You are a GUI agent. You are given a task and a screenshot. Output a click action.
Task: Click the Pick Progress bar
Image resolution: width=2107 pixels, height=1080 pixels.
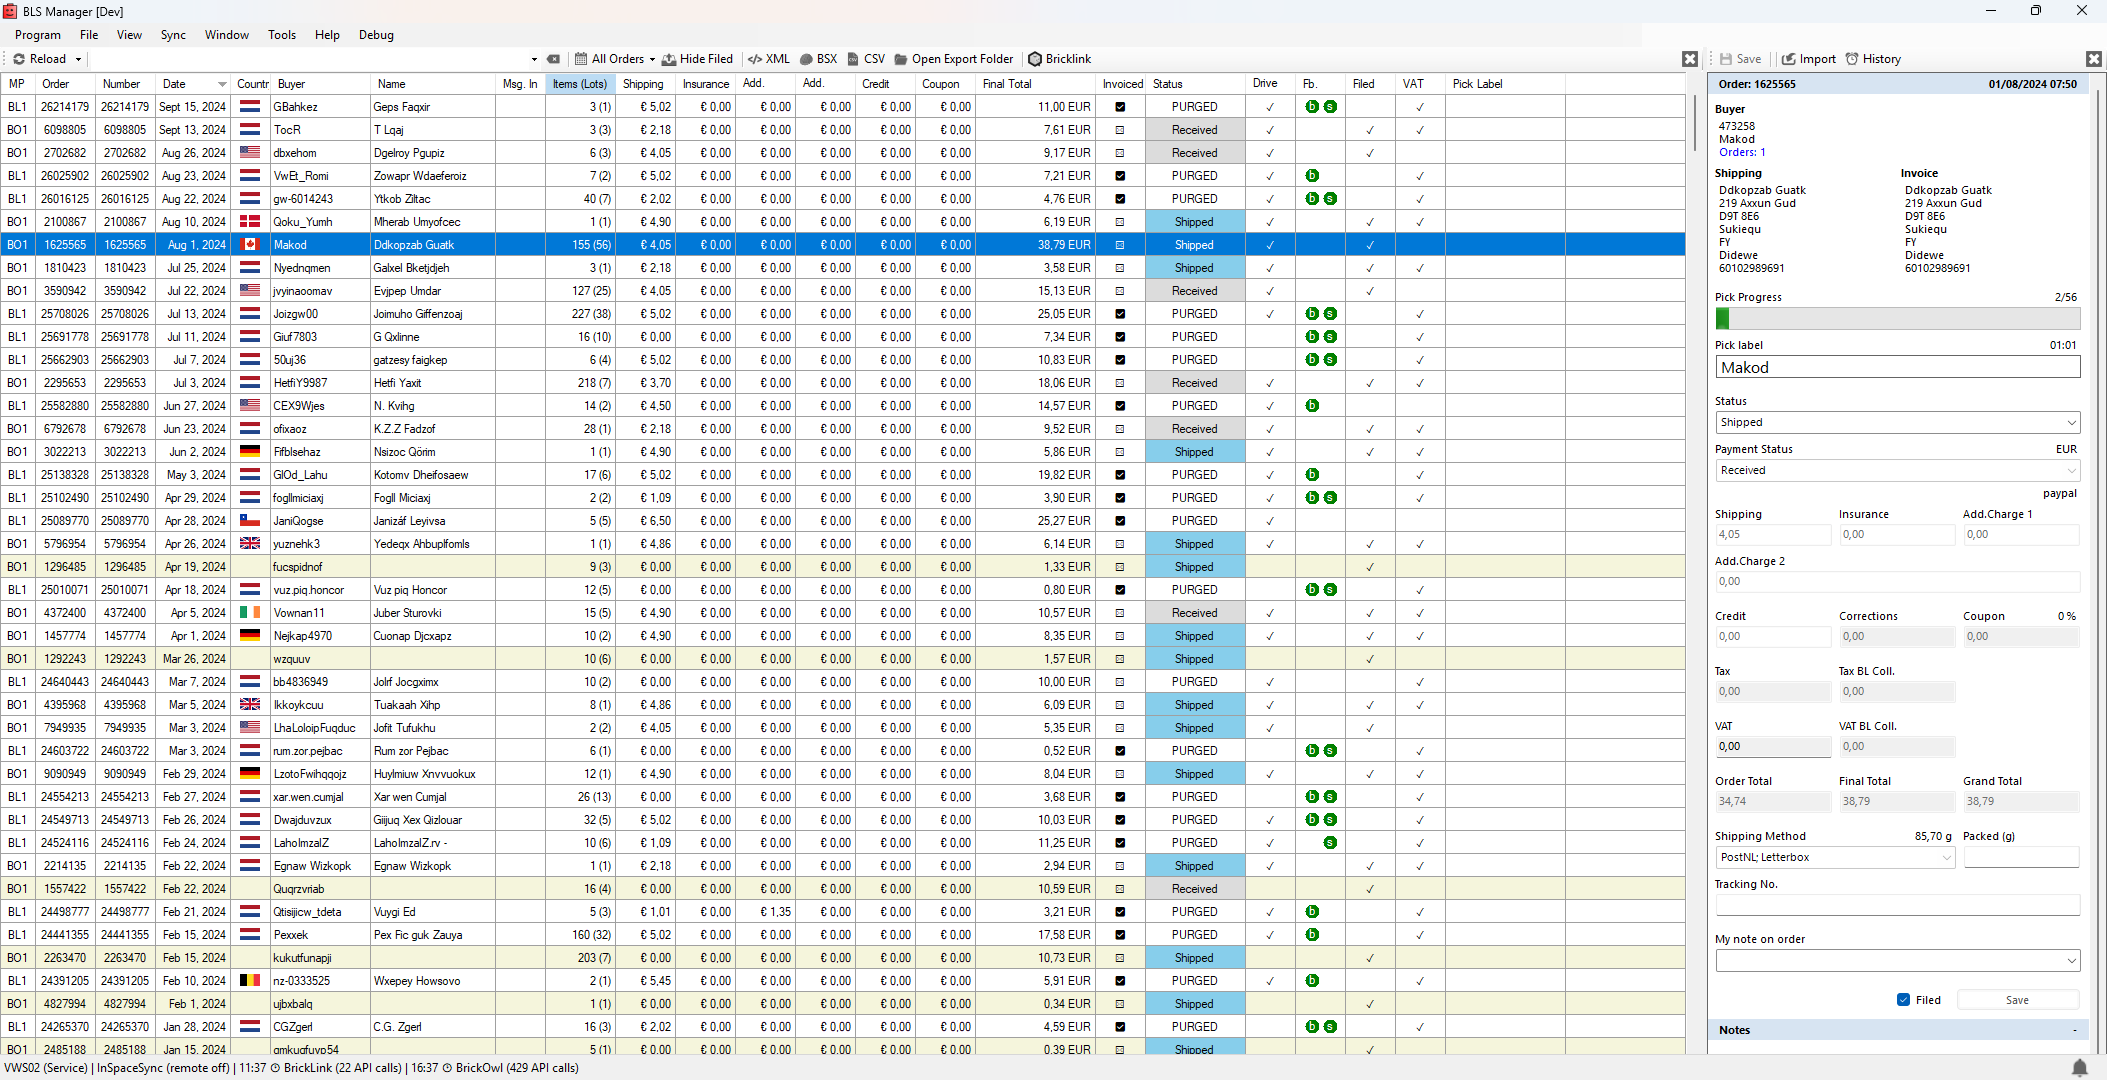(1898, 318)
